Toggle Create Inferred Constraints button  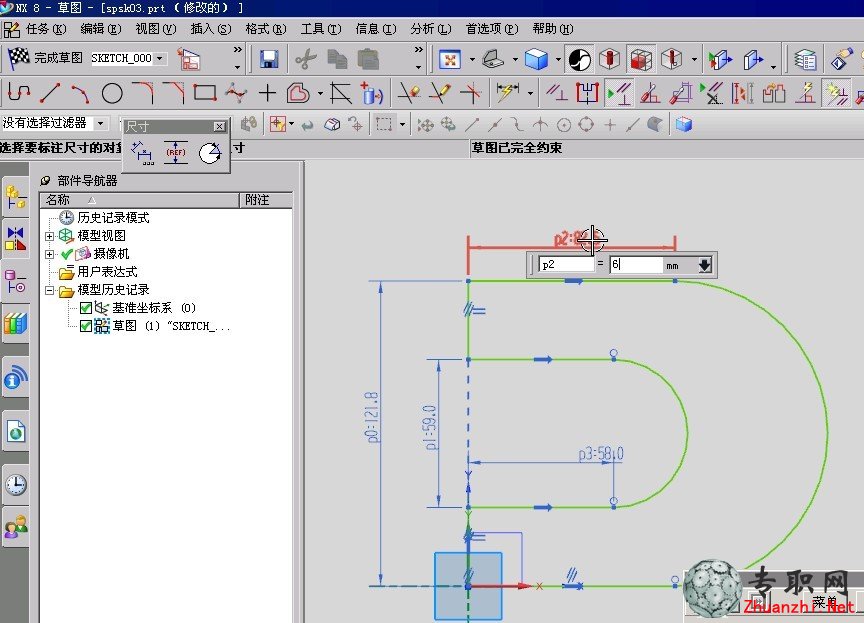pos(835,93)
